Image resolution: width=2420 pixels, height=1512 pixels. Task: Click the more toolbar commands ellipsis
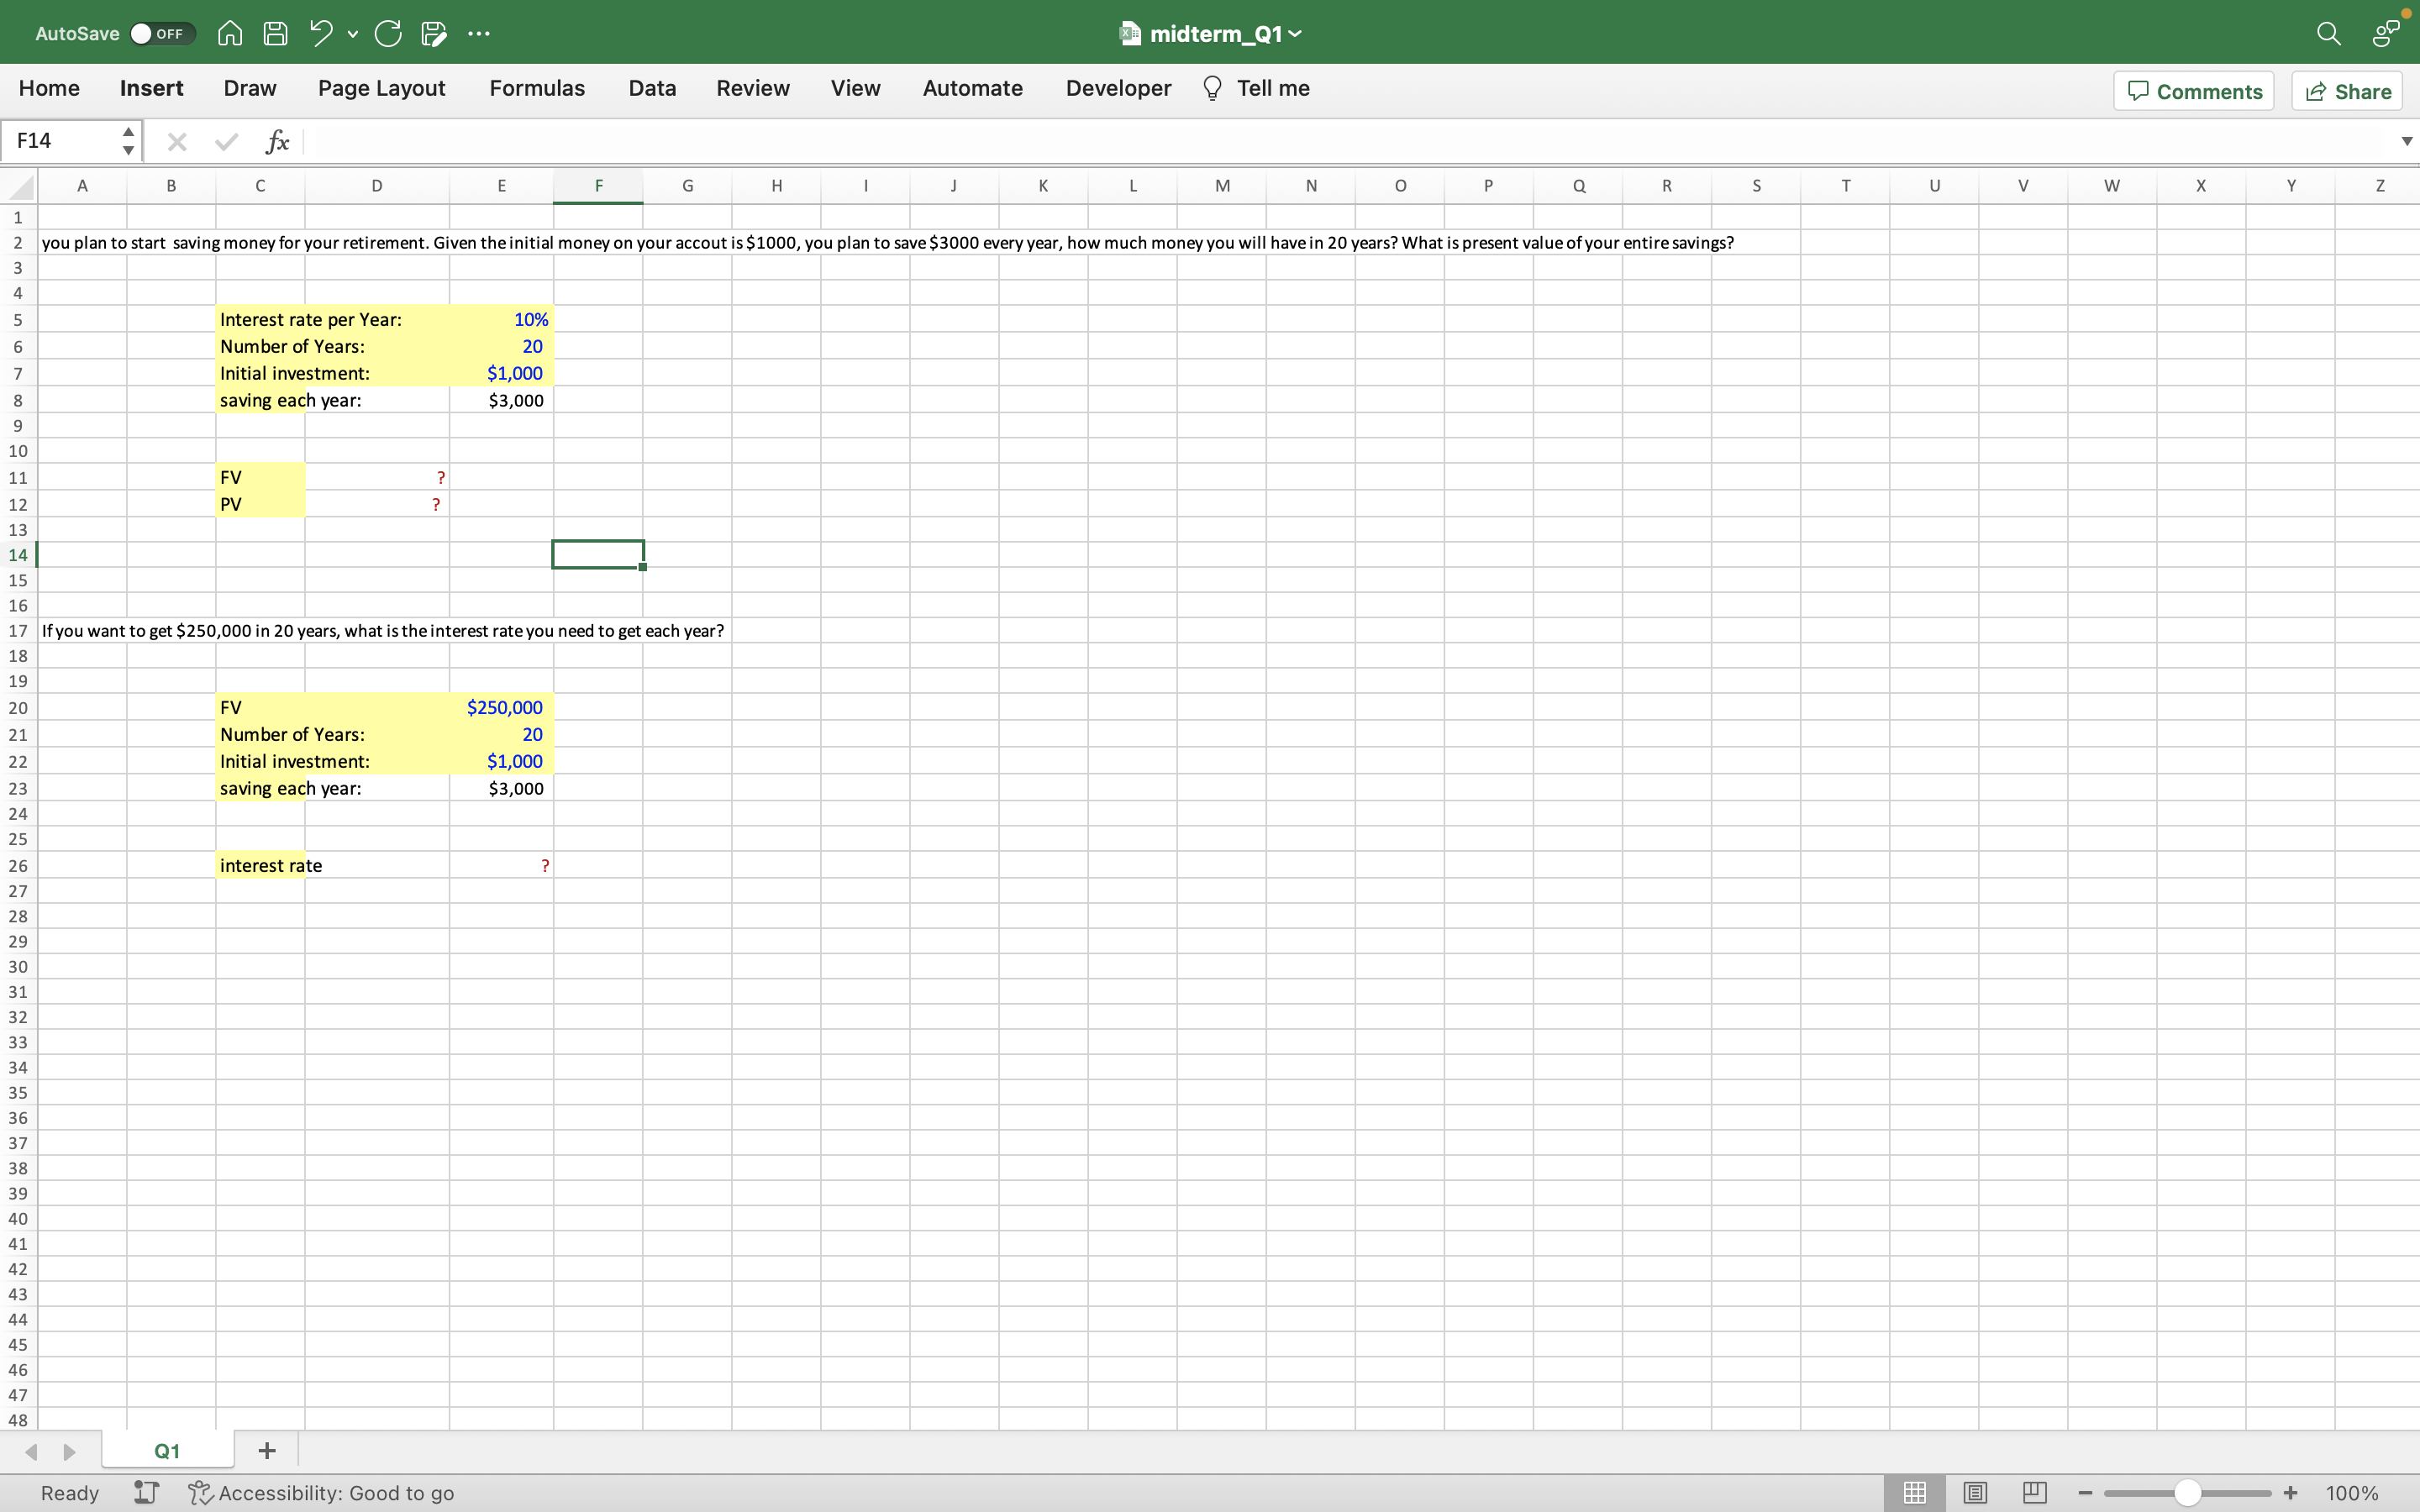click(479, 33)
